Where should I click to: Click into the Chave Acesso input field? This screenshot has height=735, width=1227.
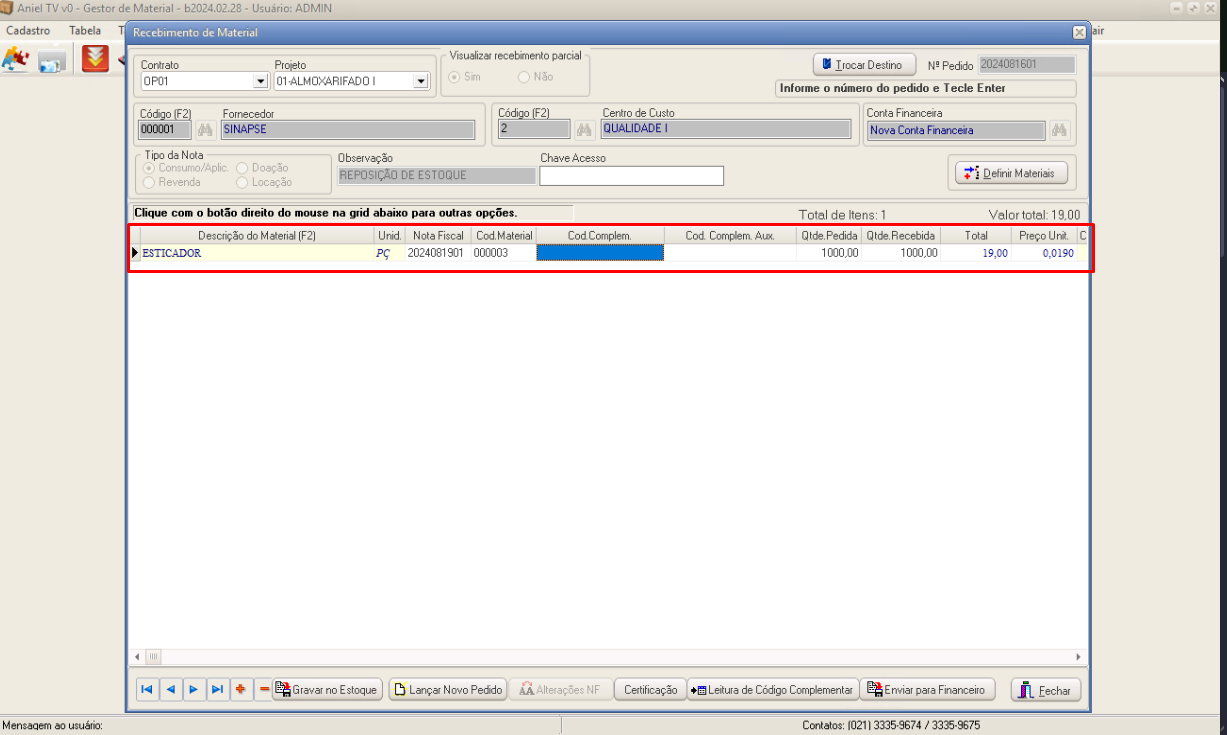[631, 176]
